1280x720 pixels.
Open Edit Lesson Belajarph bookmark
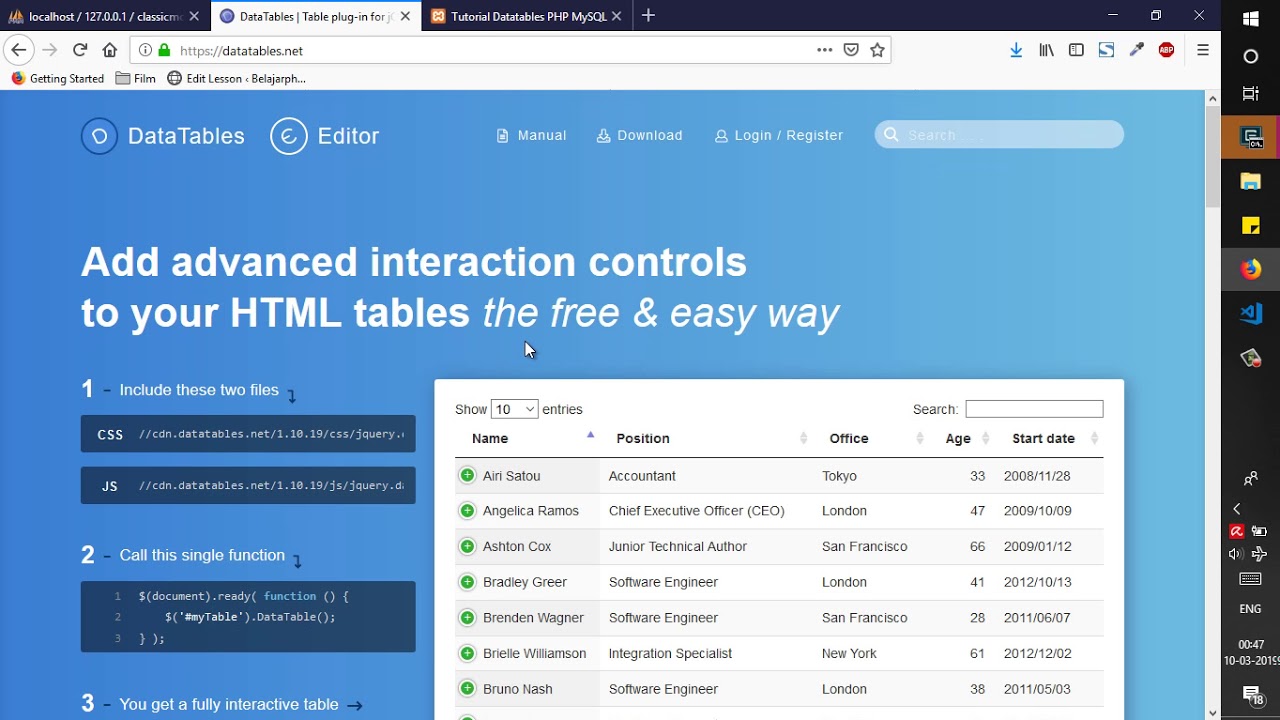[236, 78]
